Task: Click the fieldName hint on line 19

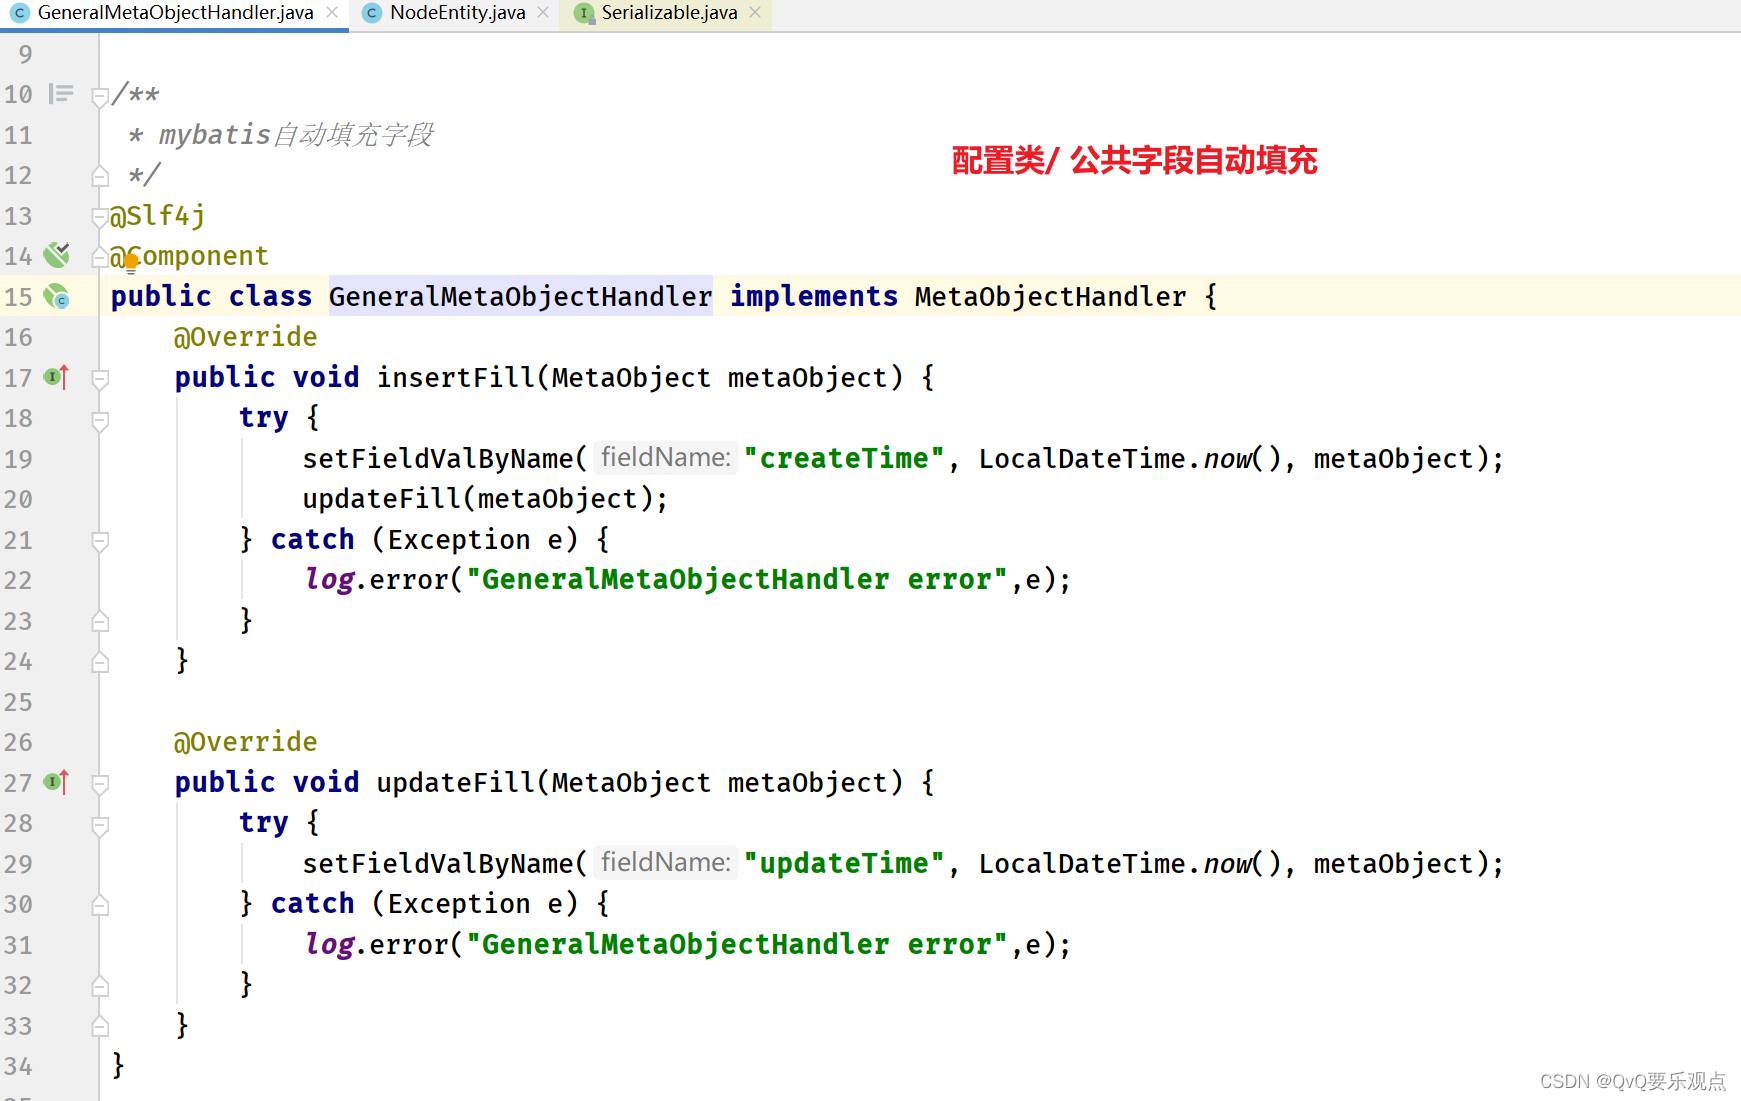Action: (x=666, y=457)
